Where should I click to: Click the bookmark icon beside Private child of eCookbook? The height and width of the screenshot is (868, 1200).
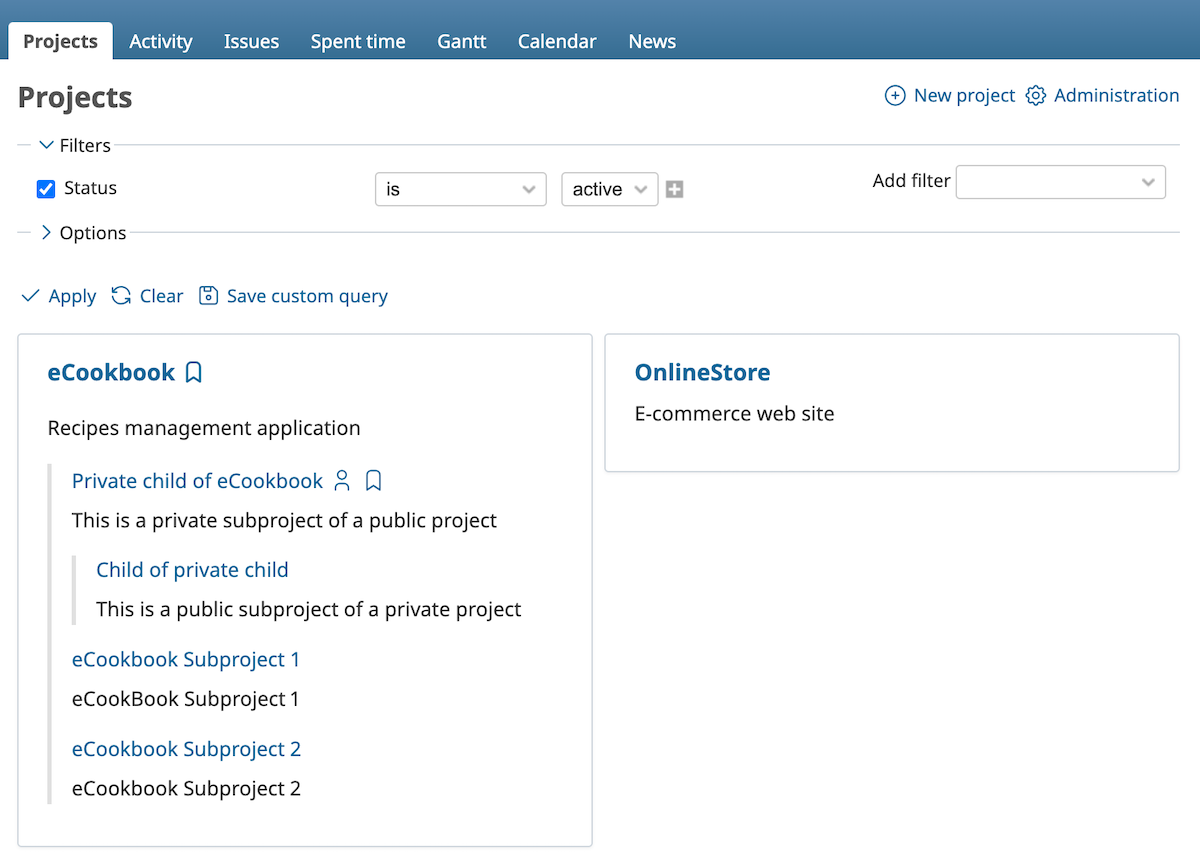(373, 481)
